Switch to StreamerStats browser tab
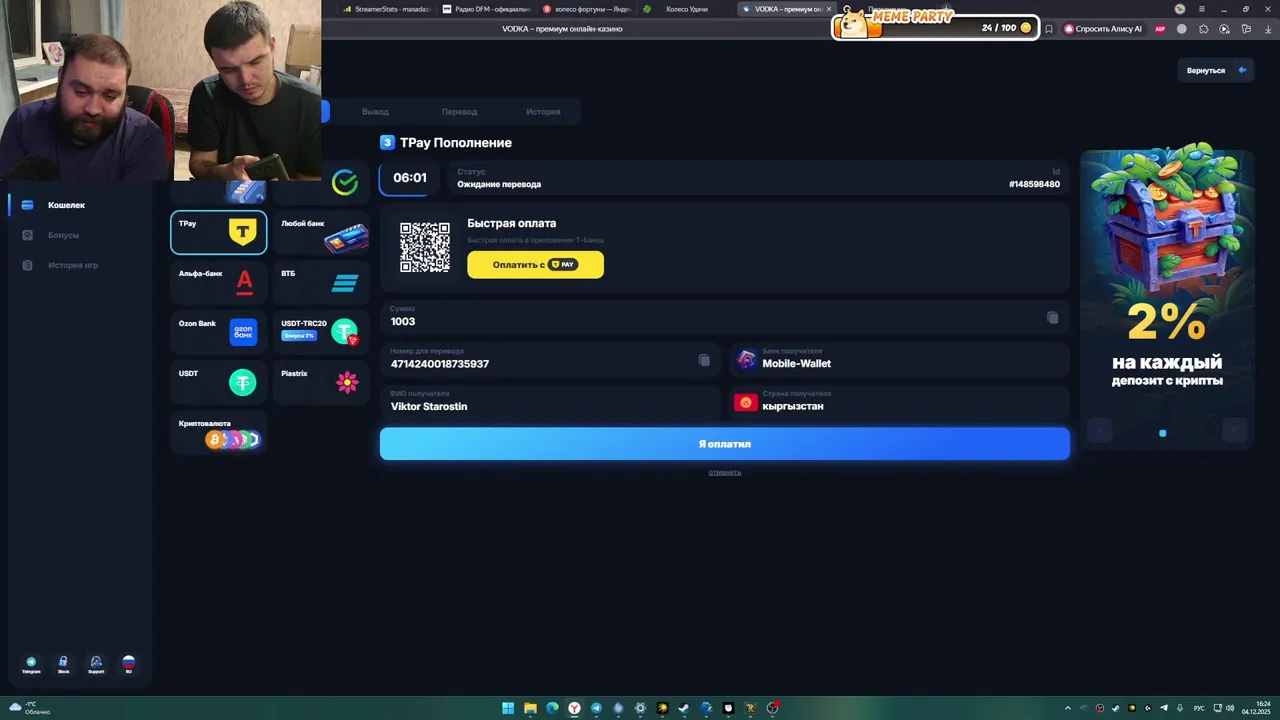 point(385,9)
